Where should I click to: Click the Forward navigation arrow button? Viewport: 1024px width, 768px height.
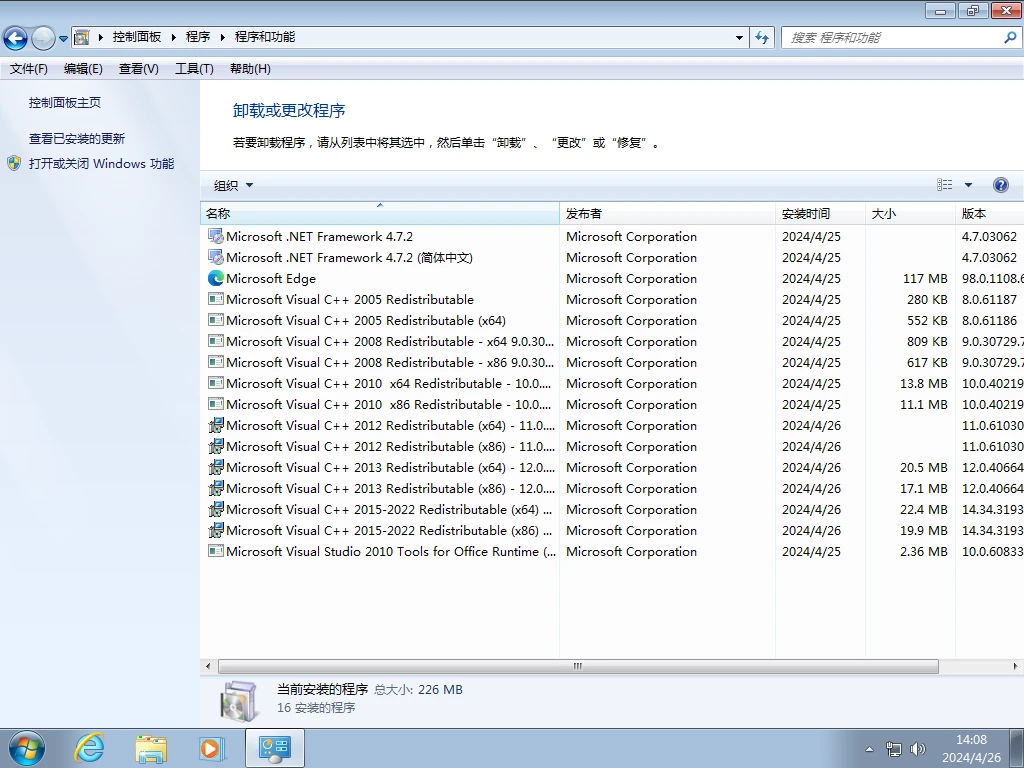tap(43, 38)
